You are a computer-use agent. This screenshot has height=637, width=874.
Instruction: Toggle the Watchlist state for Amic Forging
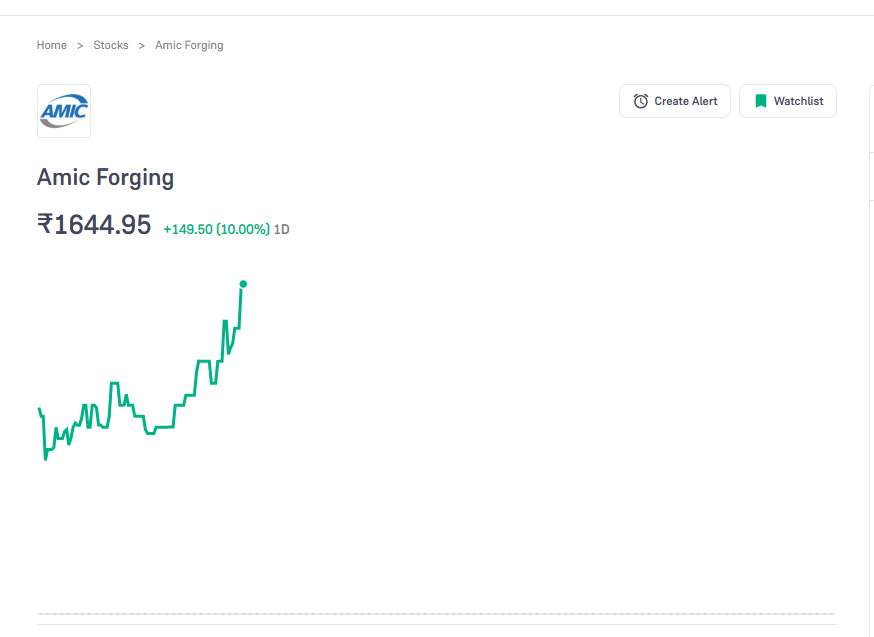click(788, 100)
